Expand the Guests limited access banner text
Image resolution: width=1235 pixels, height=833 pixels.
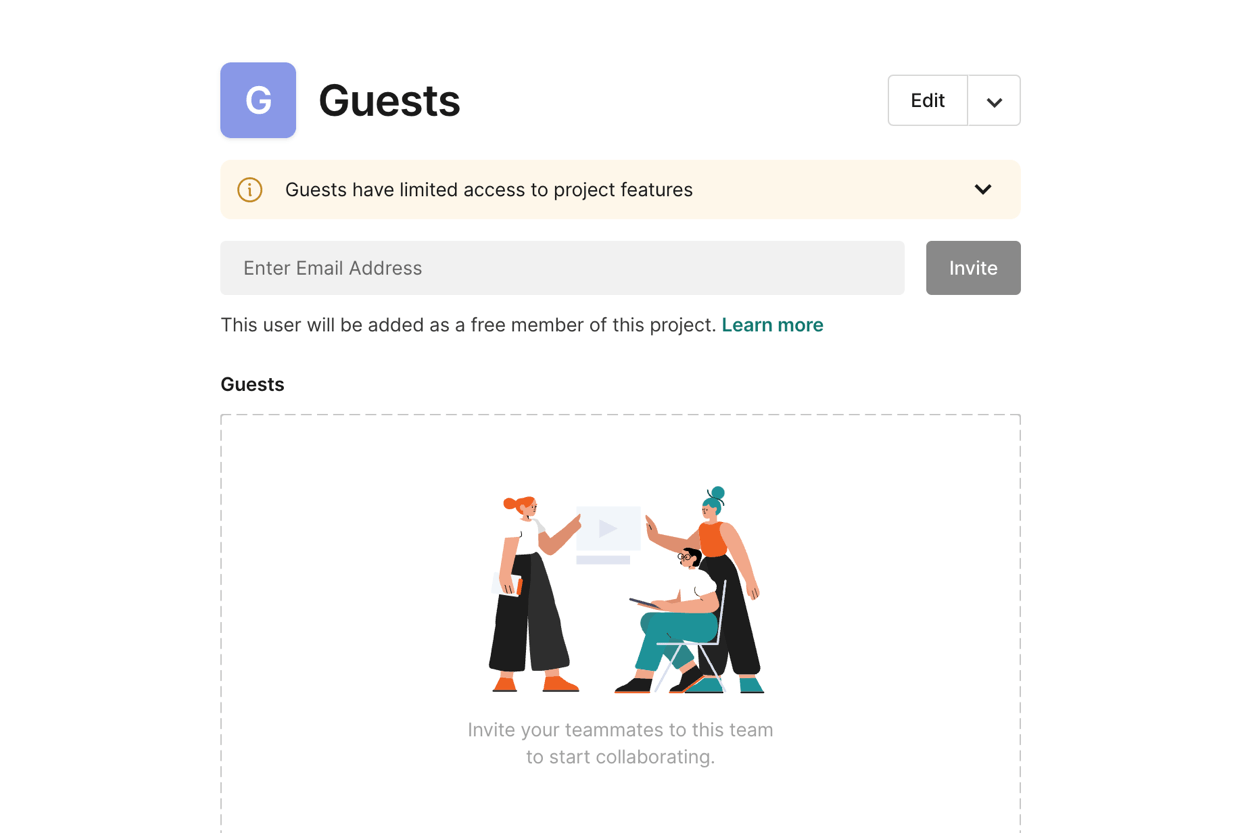[x=489, y=190]
